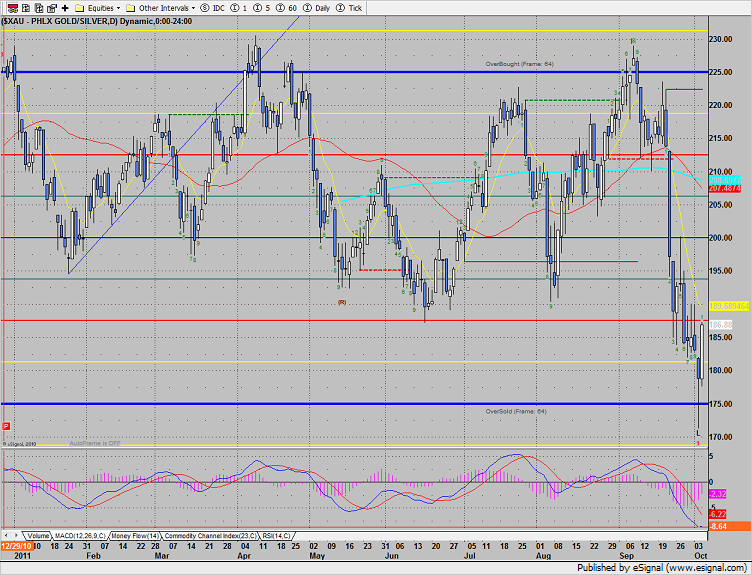The height and width of the screenshot is (575, 752).
Task: Expand the Other Intervals dropdown
Action: pos(160,8)
